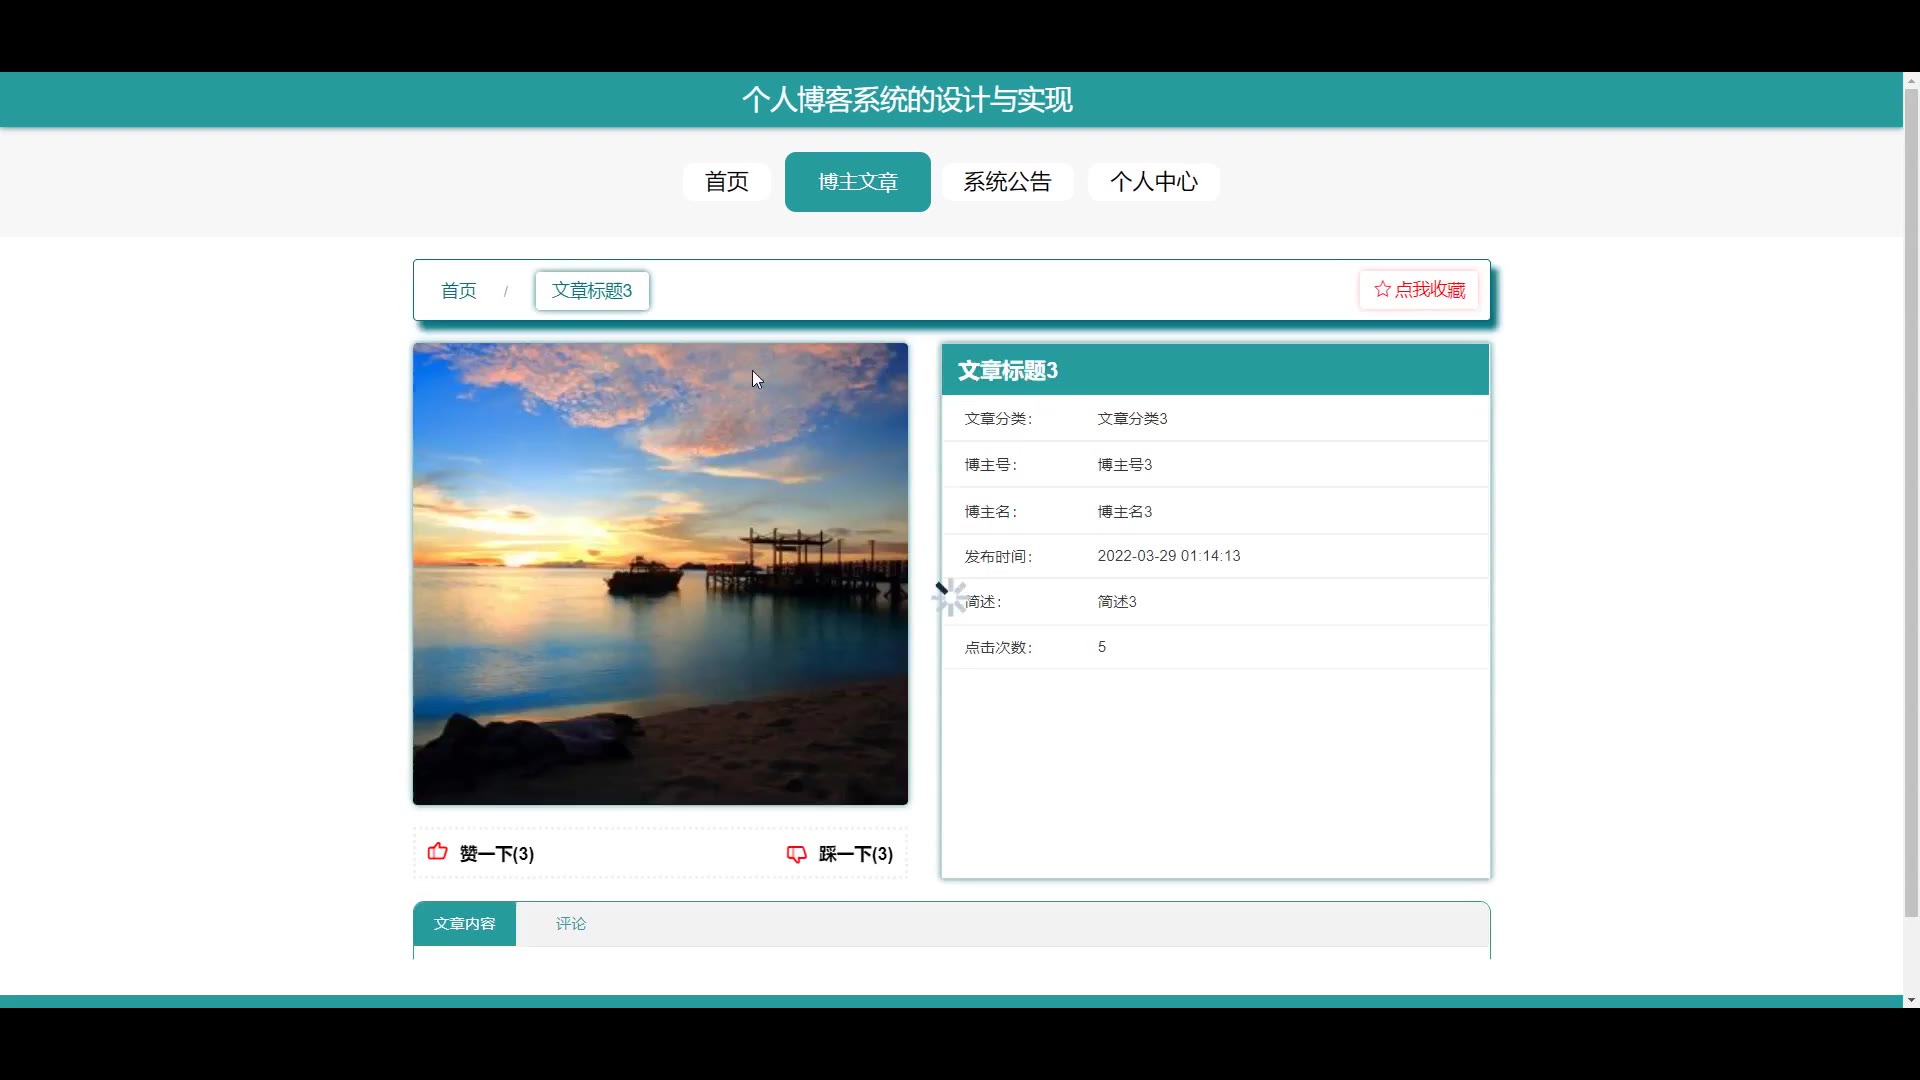Click the 博主号: label

coord(990,465)
